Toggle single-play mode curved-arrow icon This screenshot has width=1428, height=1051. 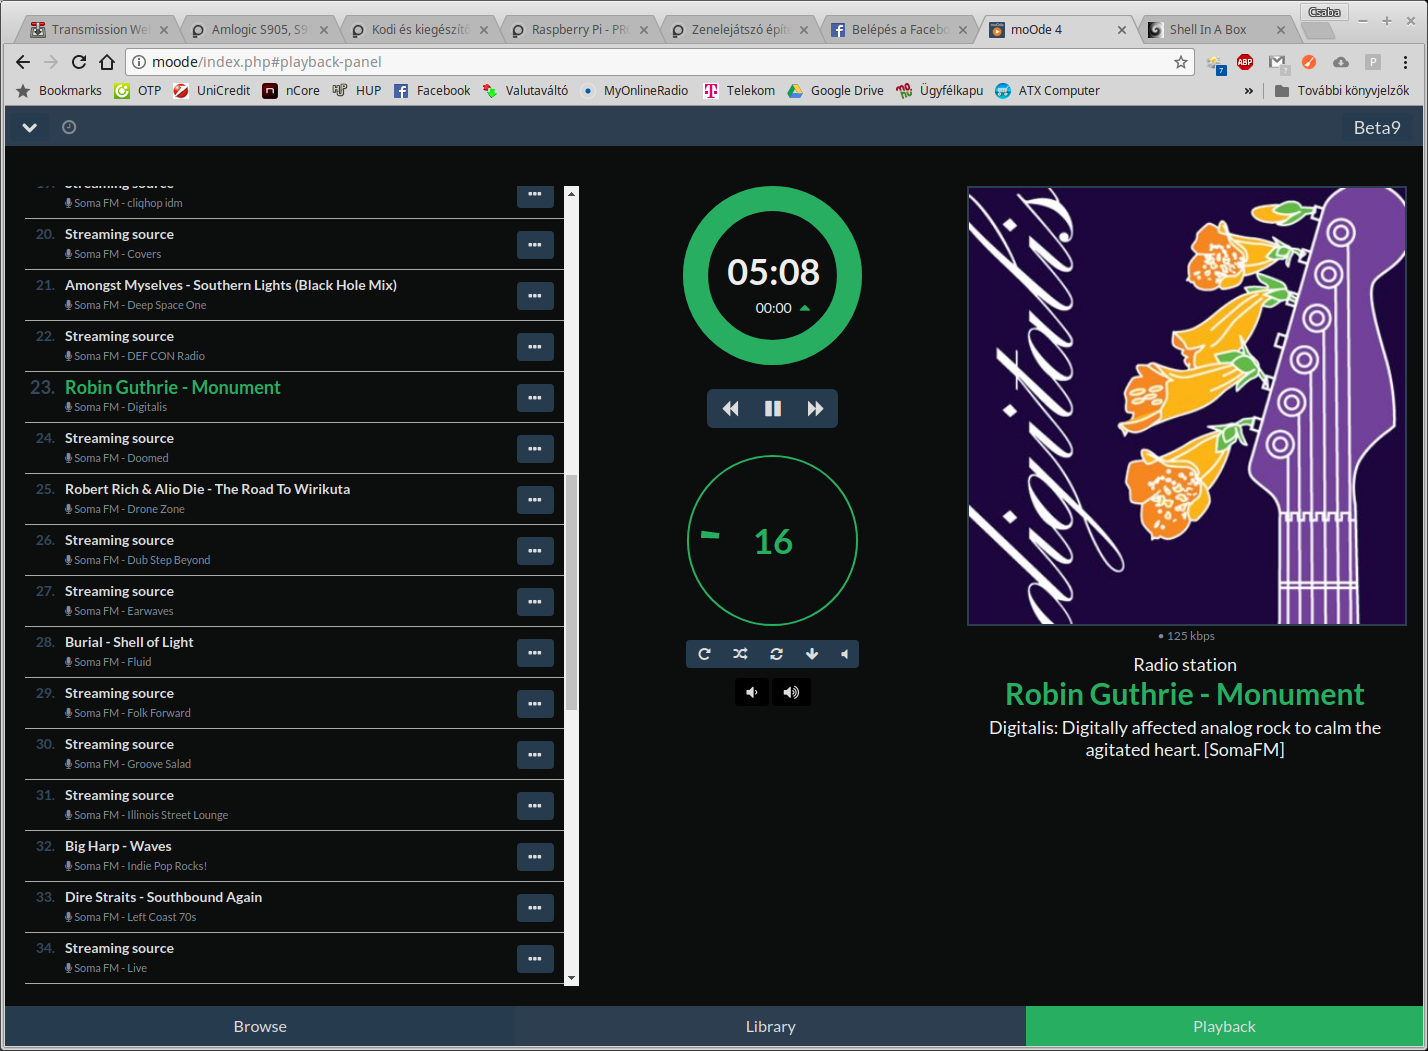point(704,654)
